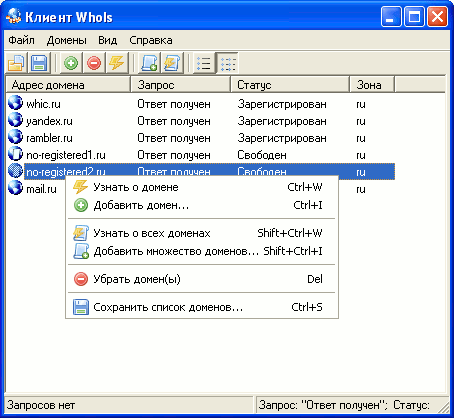Sort by Адрес домена column header
The height and width of the screenshot is (418, 454).
[68, 85]
